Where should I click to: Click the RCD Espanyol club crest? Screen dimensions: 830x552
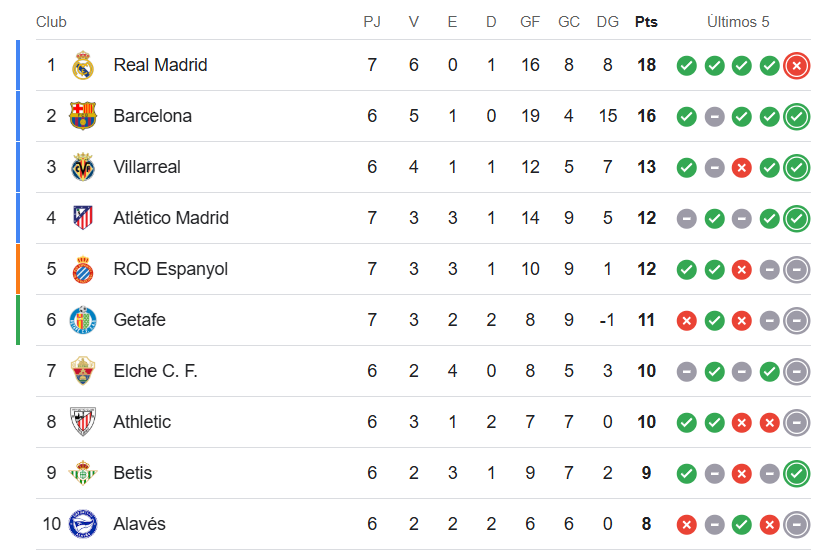point(83,269)
